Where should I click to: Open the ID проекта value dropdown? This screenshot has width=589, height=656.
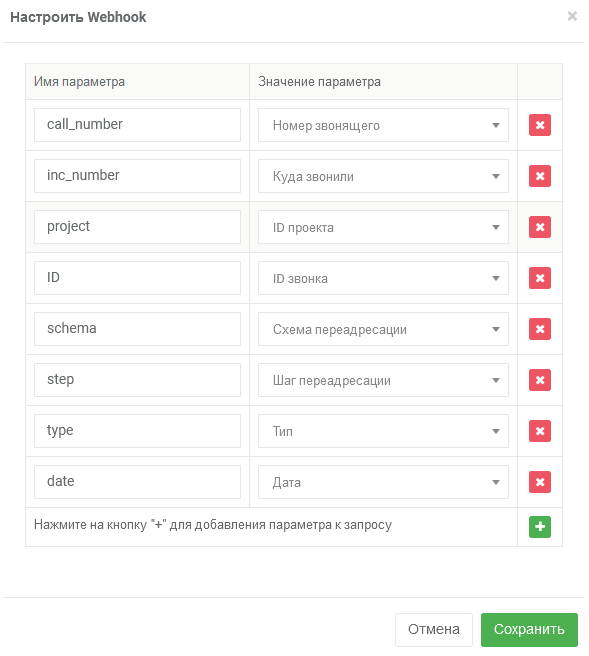(383, 227)
